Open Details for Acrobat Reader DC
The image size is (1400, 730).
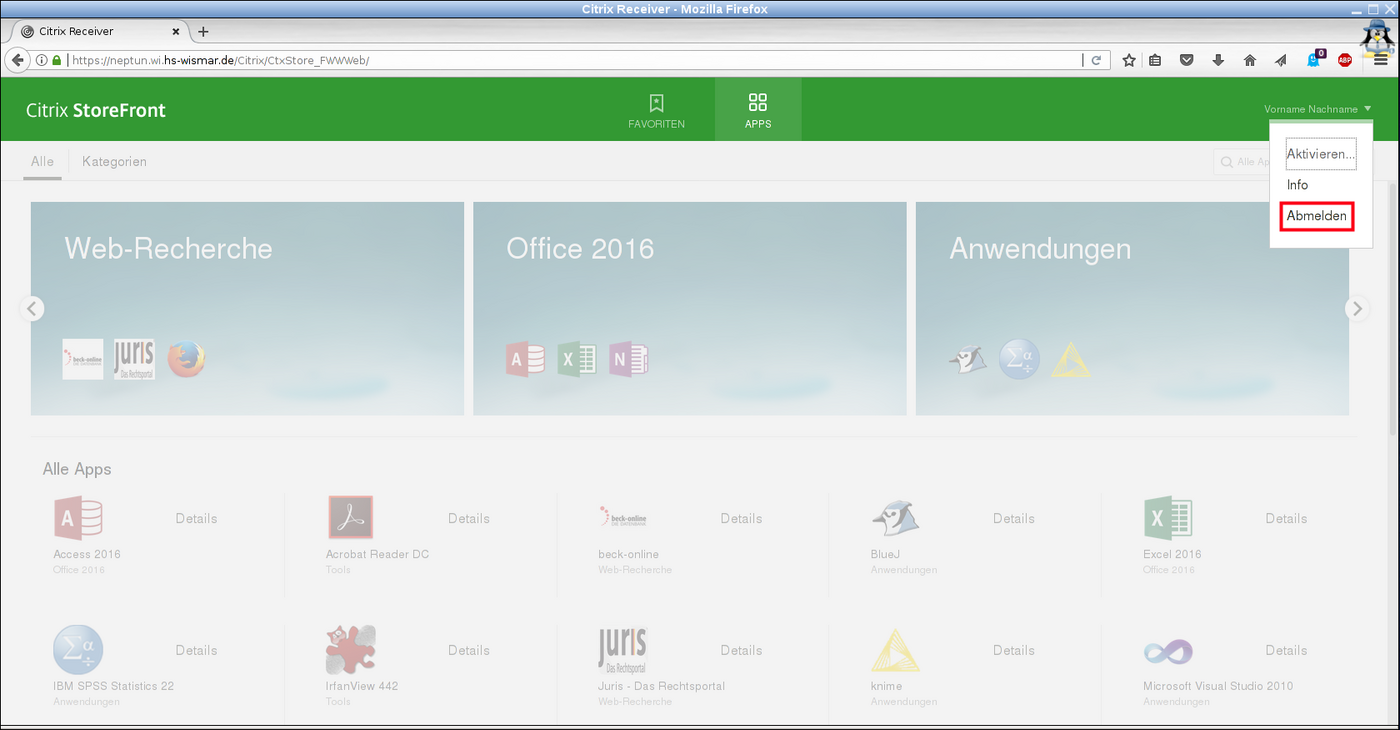point(469,518)
